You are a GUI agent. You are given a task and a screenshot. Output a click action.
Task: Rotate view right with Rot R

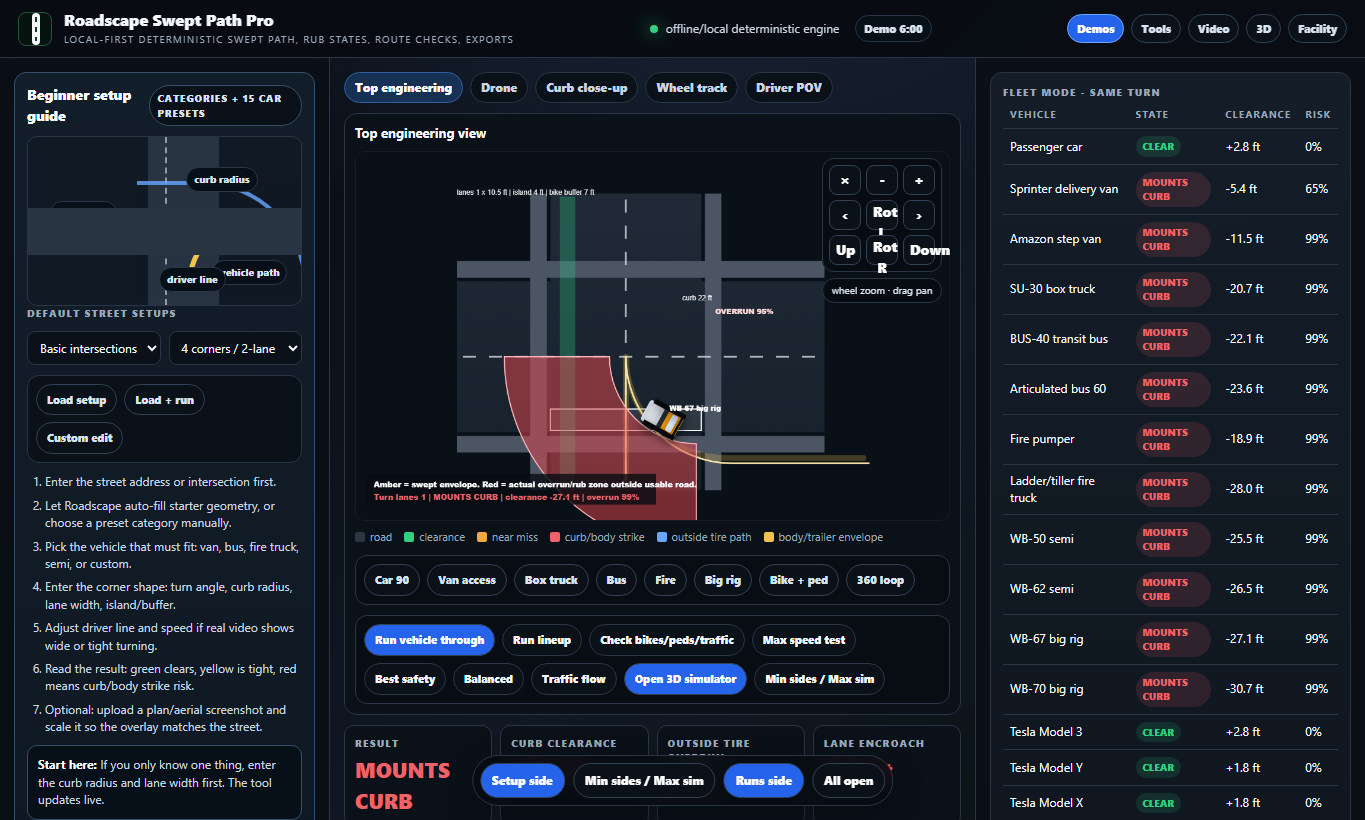882,250
